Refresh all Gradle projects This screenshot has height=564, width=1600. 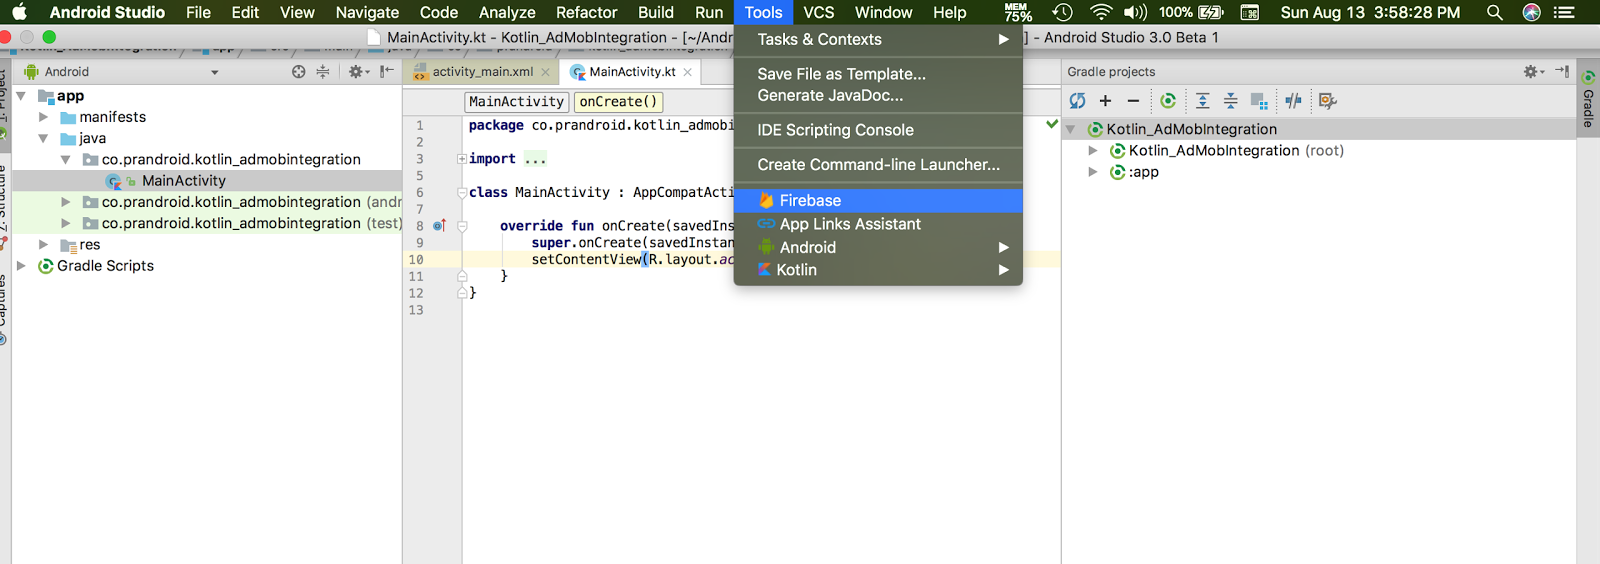point(1077,101)
